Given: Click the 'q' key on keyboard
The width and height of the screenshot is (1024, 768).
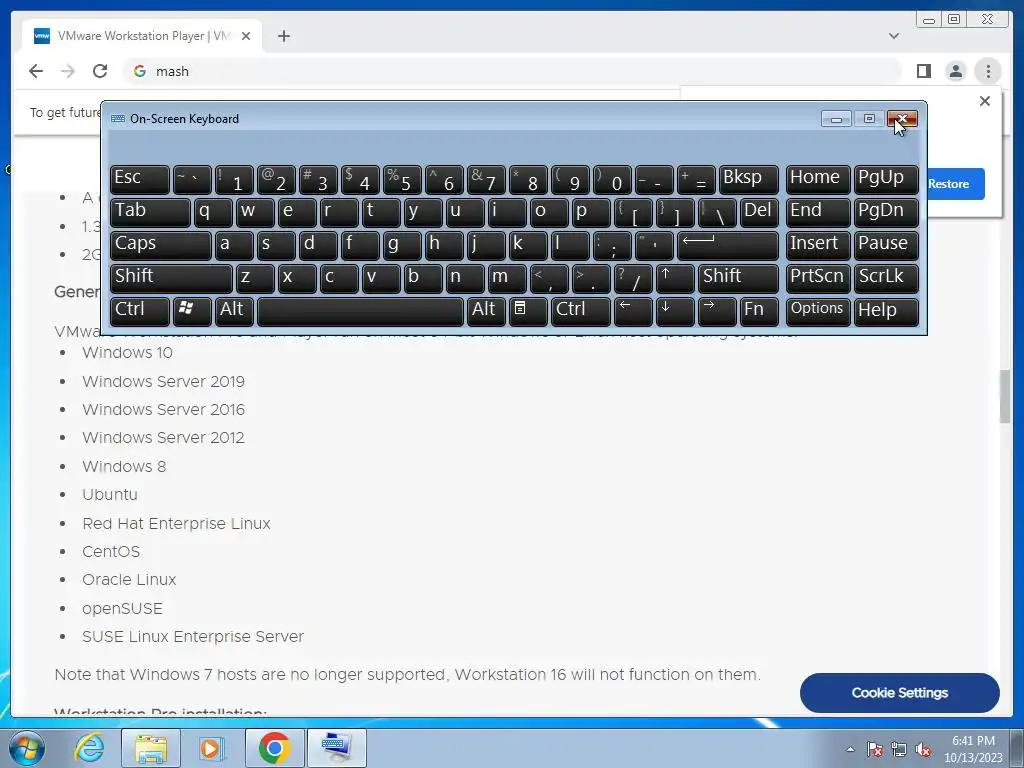Looking at the screenshot, I should coord(213,212).
